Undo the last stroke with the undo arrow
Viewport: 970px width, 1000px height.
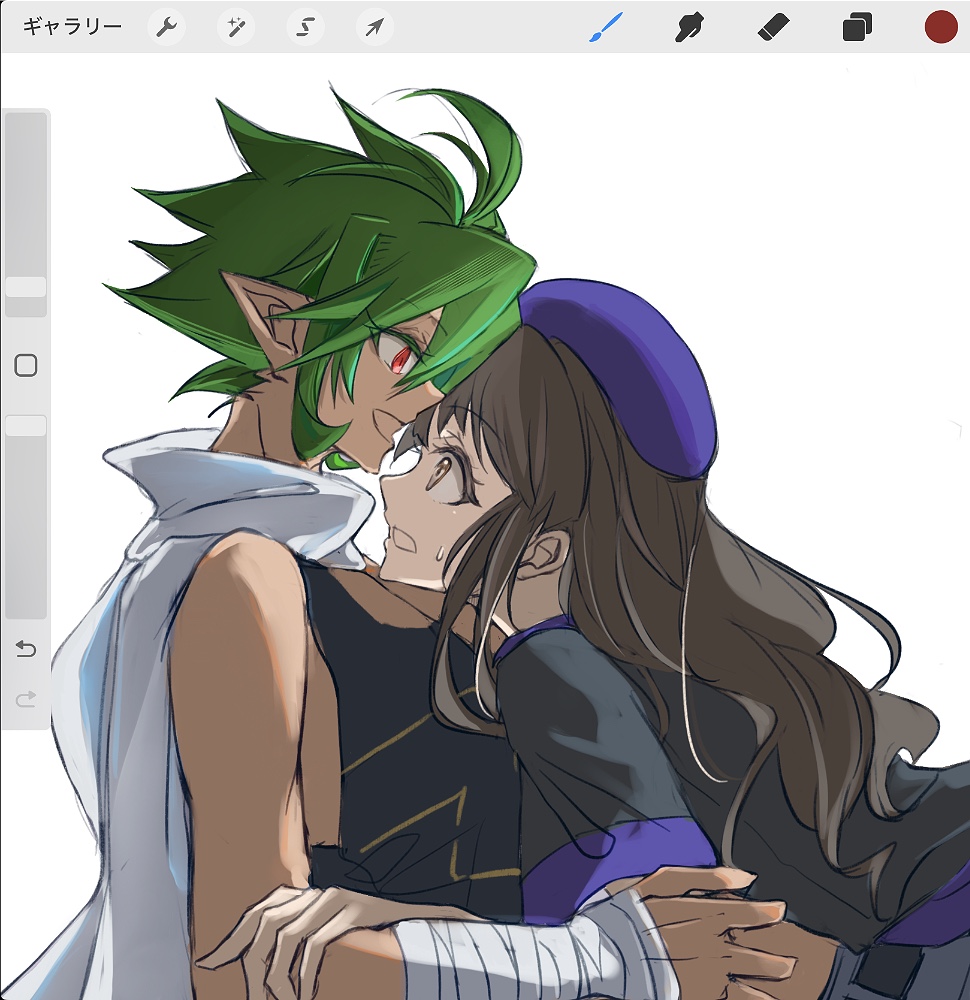(x=26, y=650)
